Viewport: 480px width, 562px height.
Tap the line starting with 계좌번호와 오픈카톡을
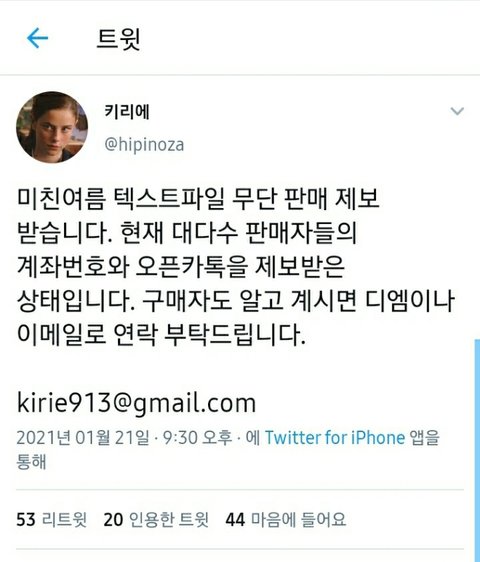[181, 267]
